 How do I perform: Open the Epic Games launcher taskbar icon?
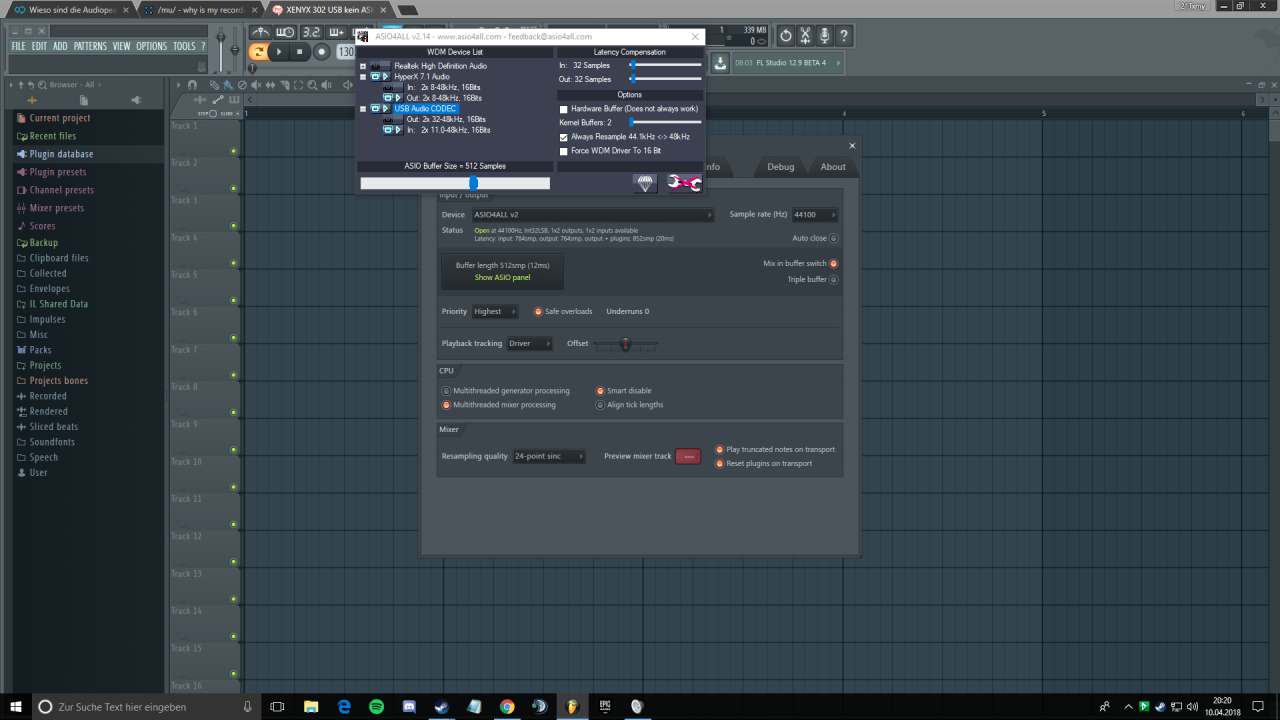(604, 706)
